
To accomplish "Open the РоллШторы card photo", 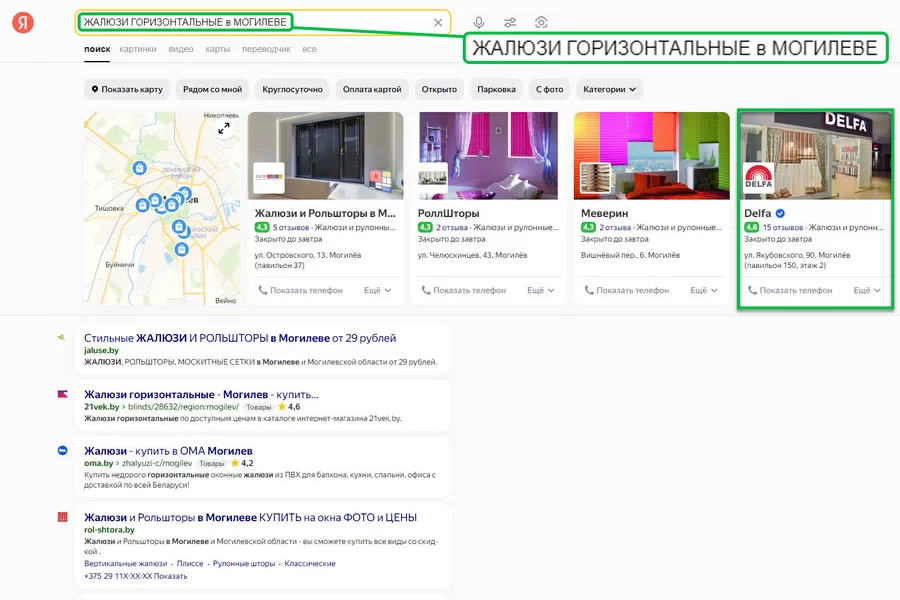I will click(488, 156).
